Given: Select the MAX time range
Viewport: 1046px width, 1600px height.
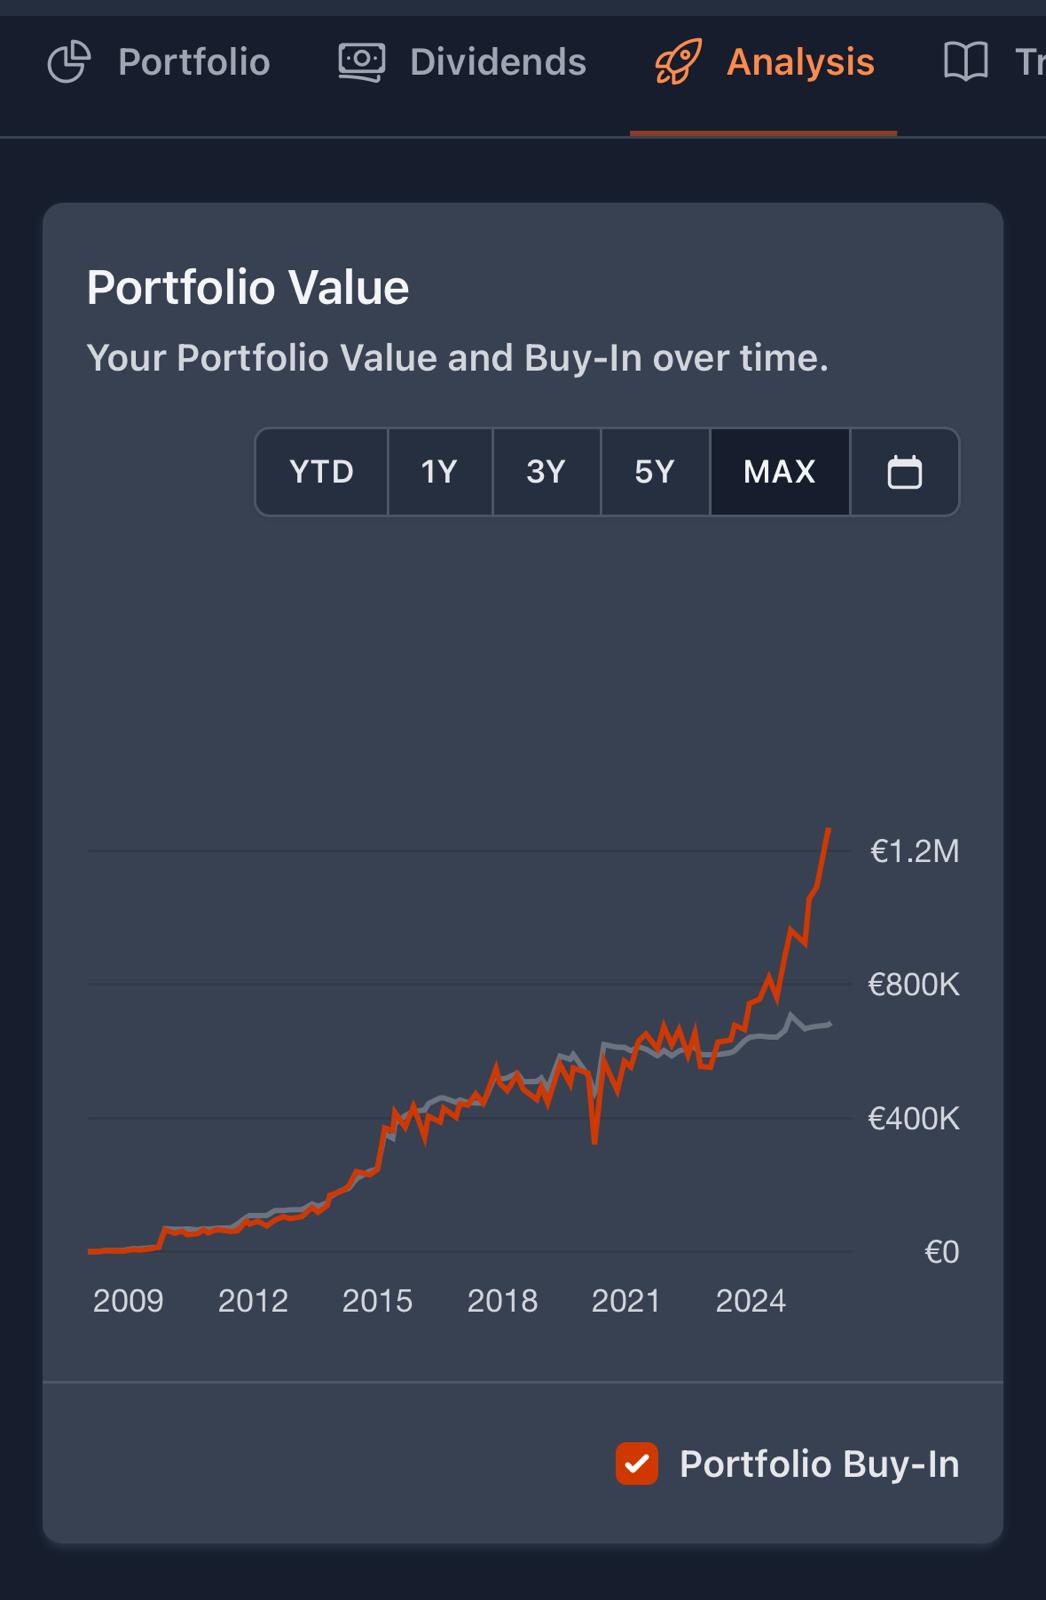Looking at the screenshot, I should point(779,472).
